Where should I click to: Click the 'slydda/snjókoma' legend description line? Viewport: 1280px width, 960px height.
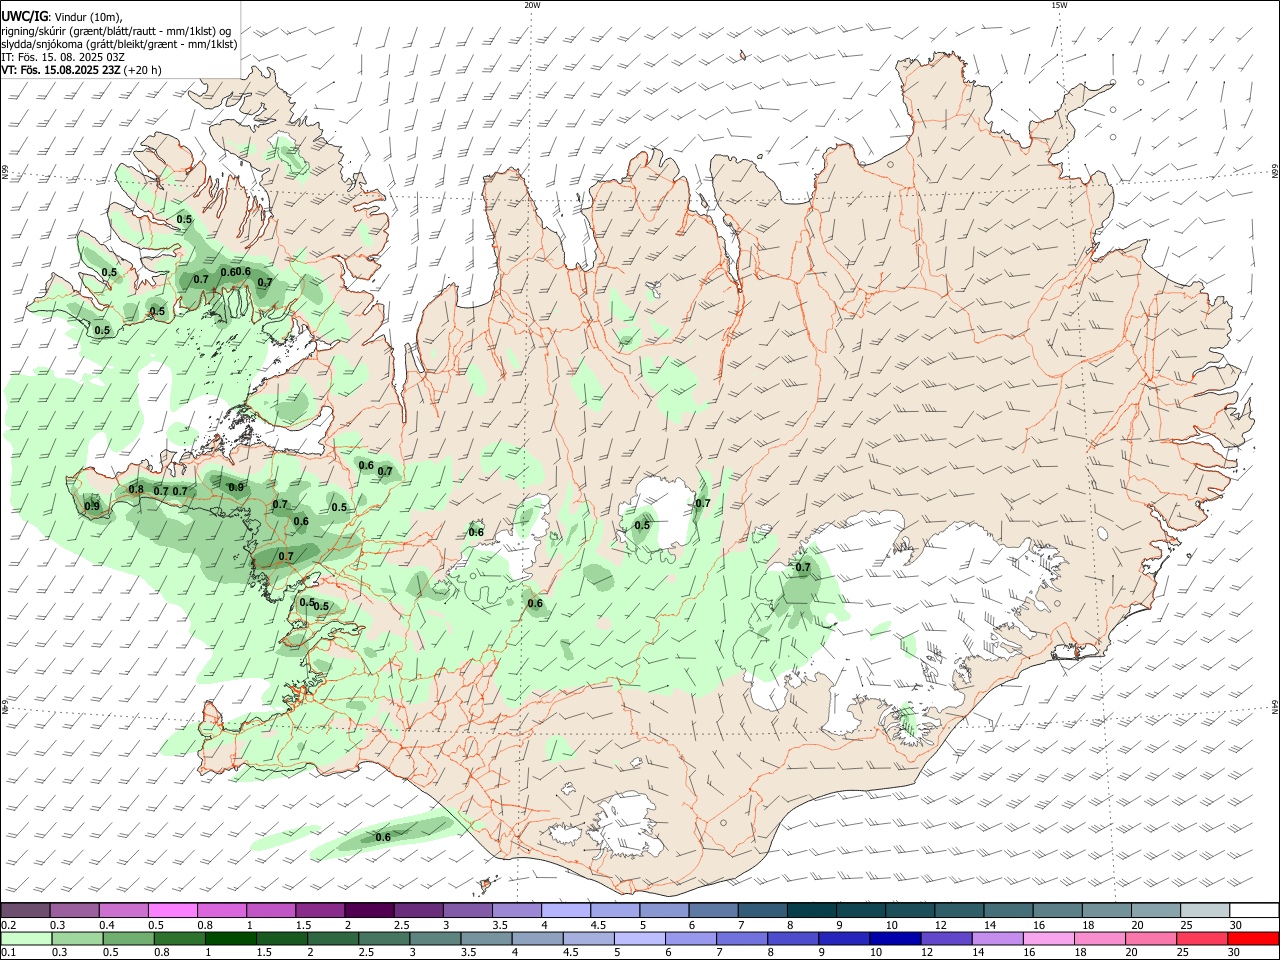pos(119,44)
